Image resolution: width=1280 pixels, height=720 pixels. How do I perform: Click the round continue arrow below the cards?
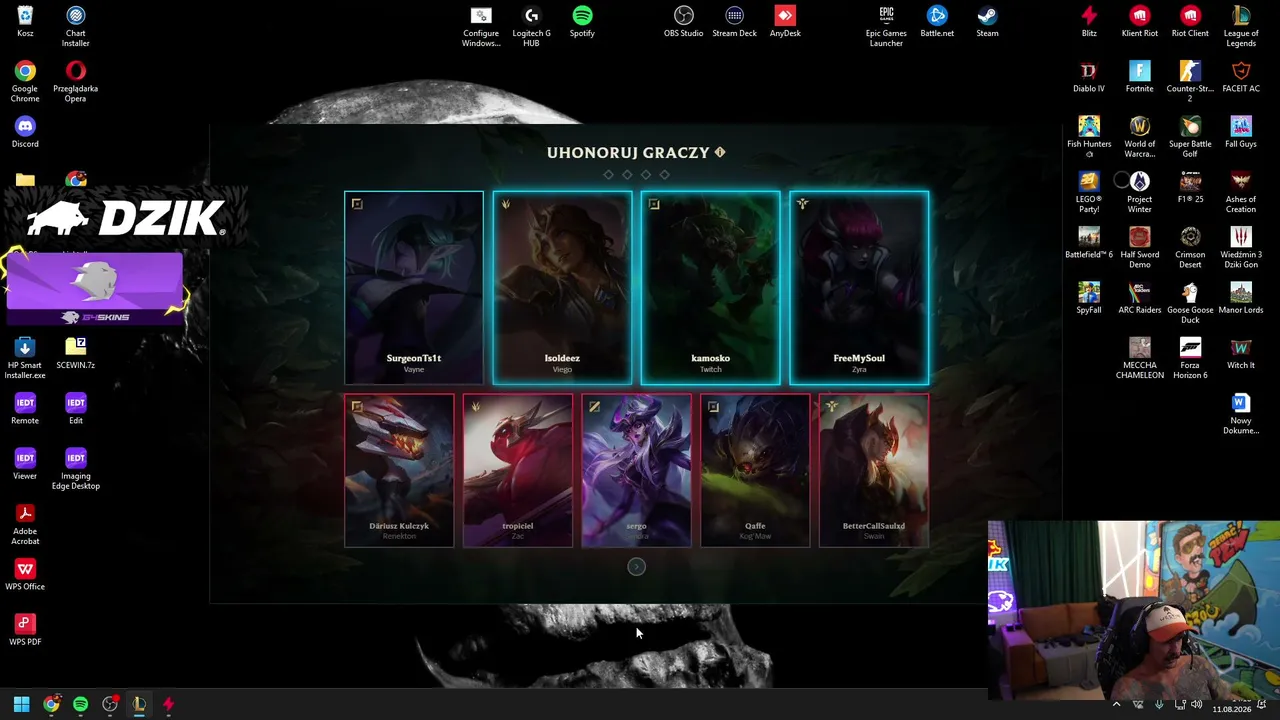point(636,567)
